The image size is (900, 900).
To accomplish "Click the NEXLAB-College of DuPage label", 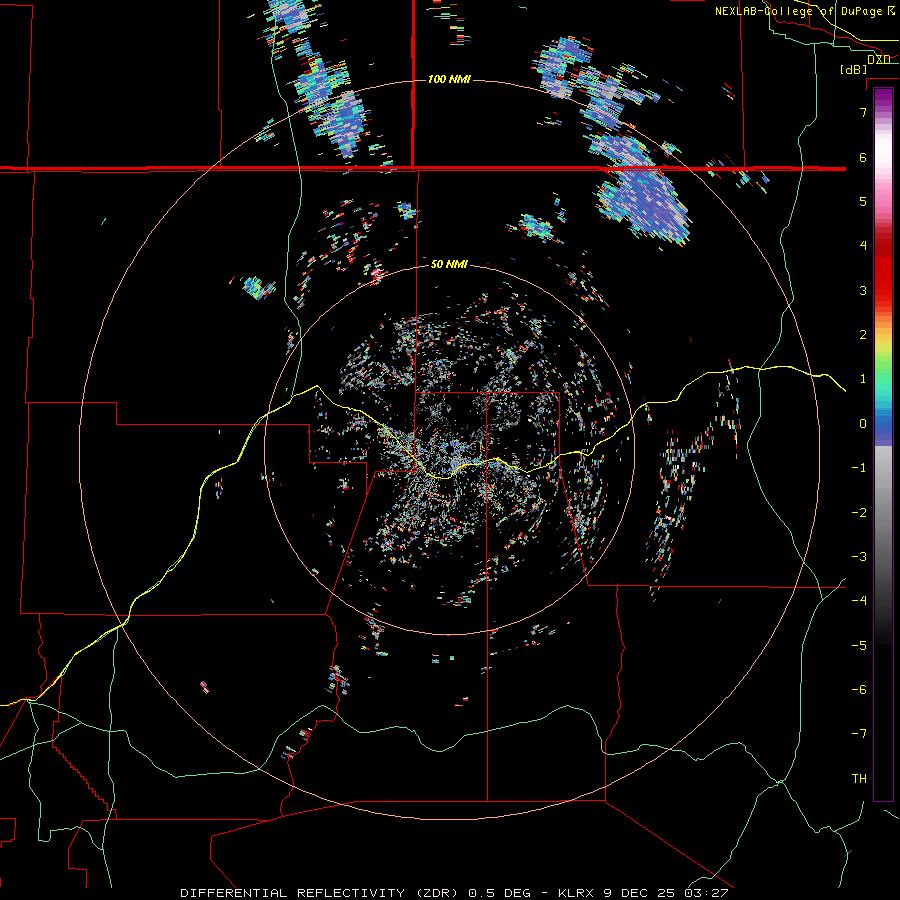I will 798,11.
